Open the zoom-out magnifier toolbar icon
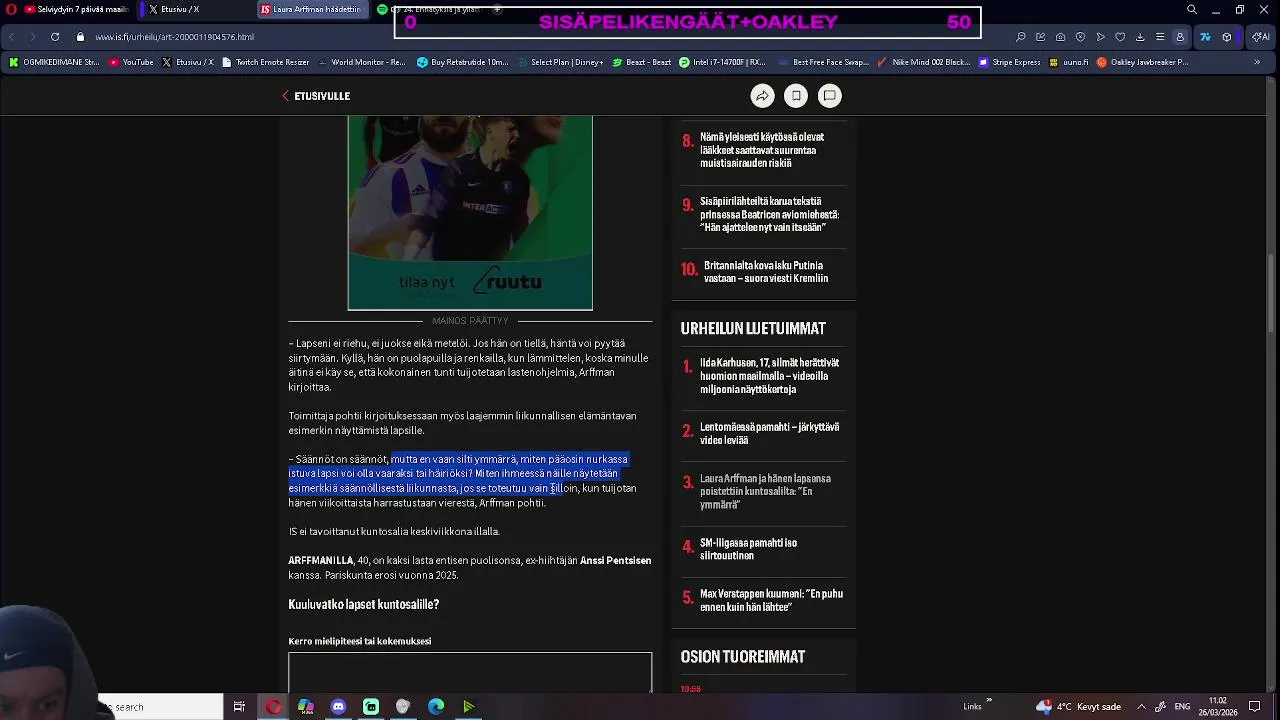Screen dimensions: 1280x720 pos(1021,37)
